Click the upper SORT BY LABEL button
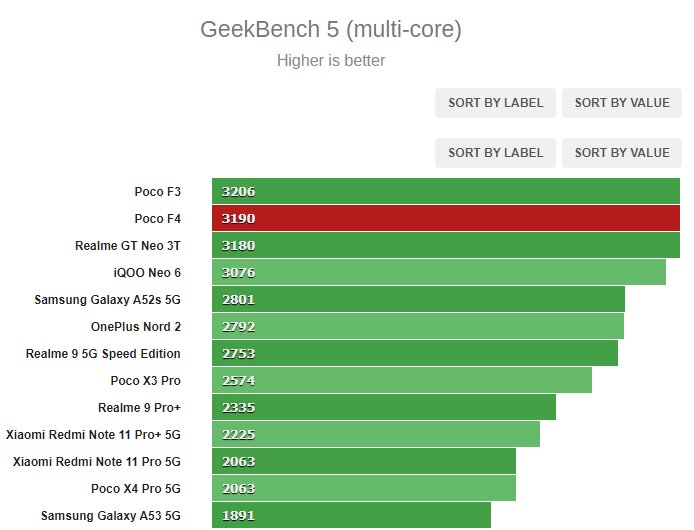This screenshot has width=694, height=530. pos(495,103)
